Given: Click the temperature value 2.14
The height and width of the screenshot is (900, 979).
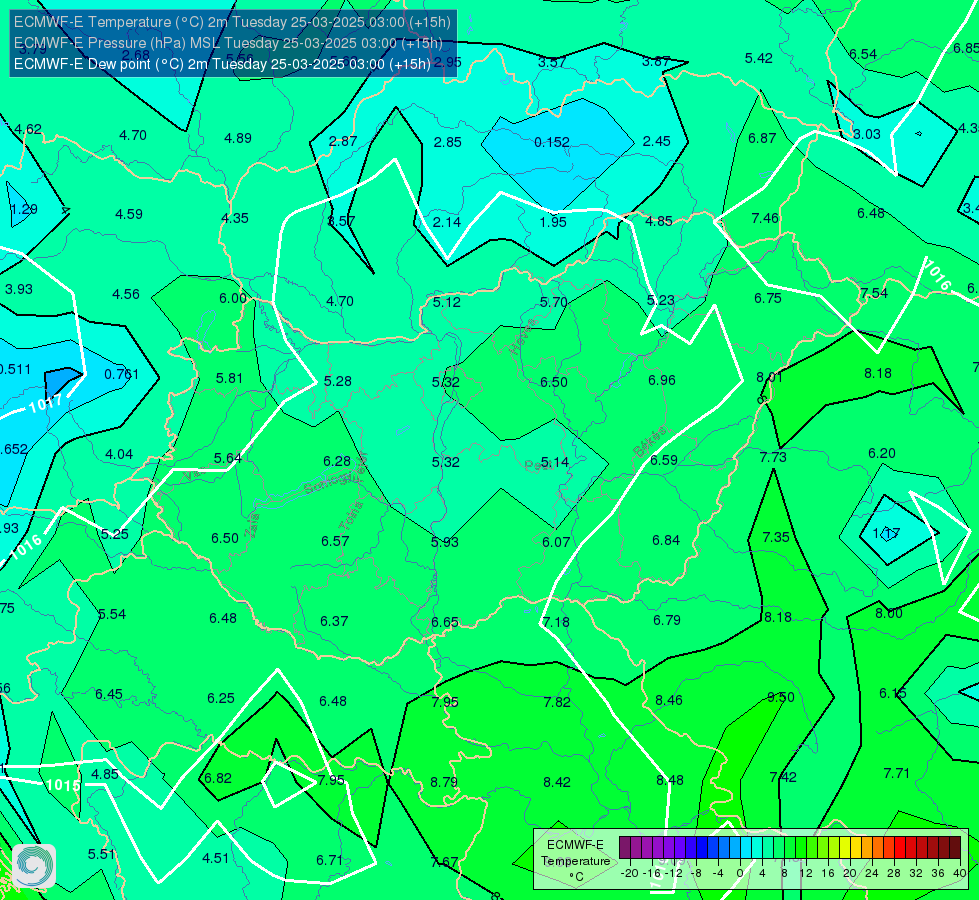Looking at the screenshot, I should 447,222.
